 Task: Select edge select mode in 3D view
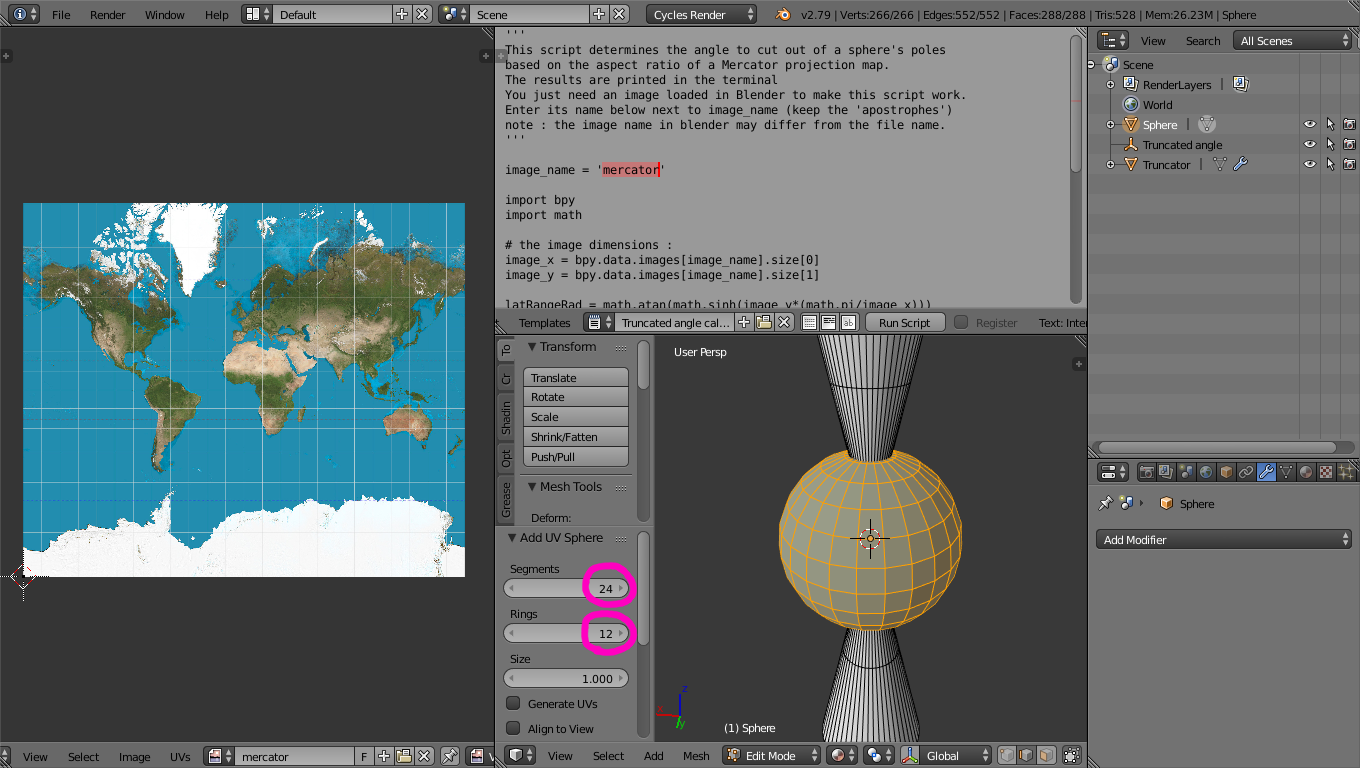[1027, 756]
